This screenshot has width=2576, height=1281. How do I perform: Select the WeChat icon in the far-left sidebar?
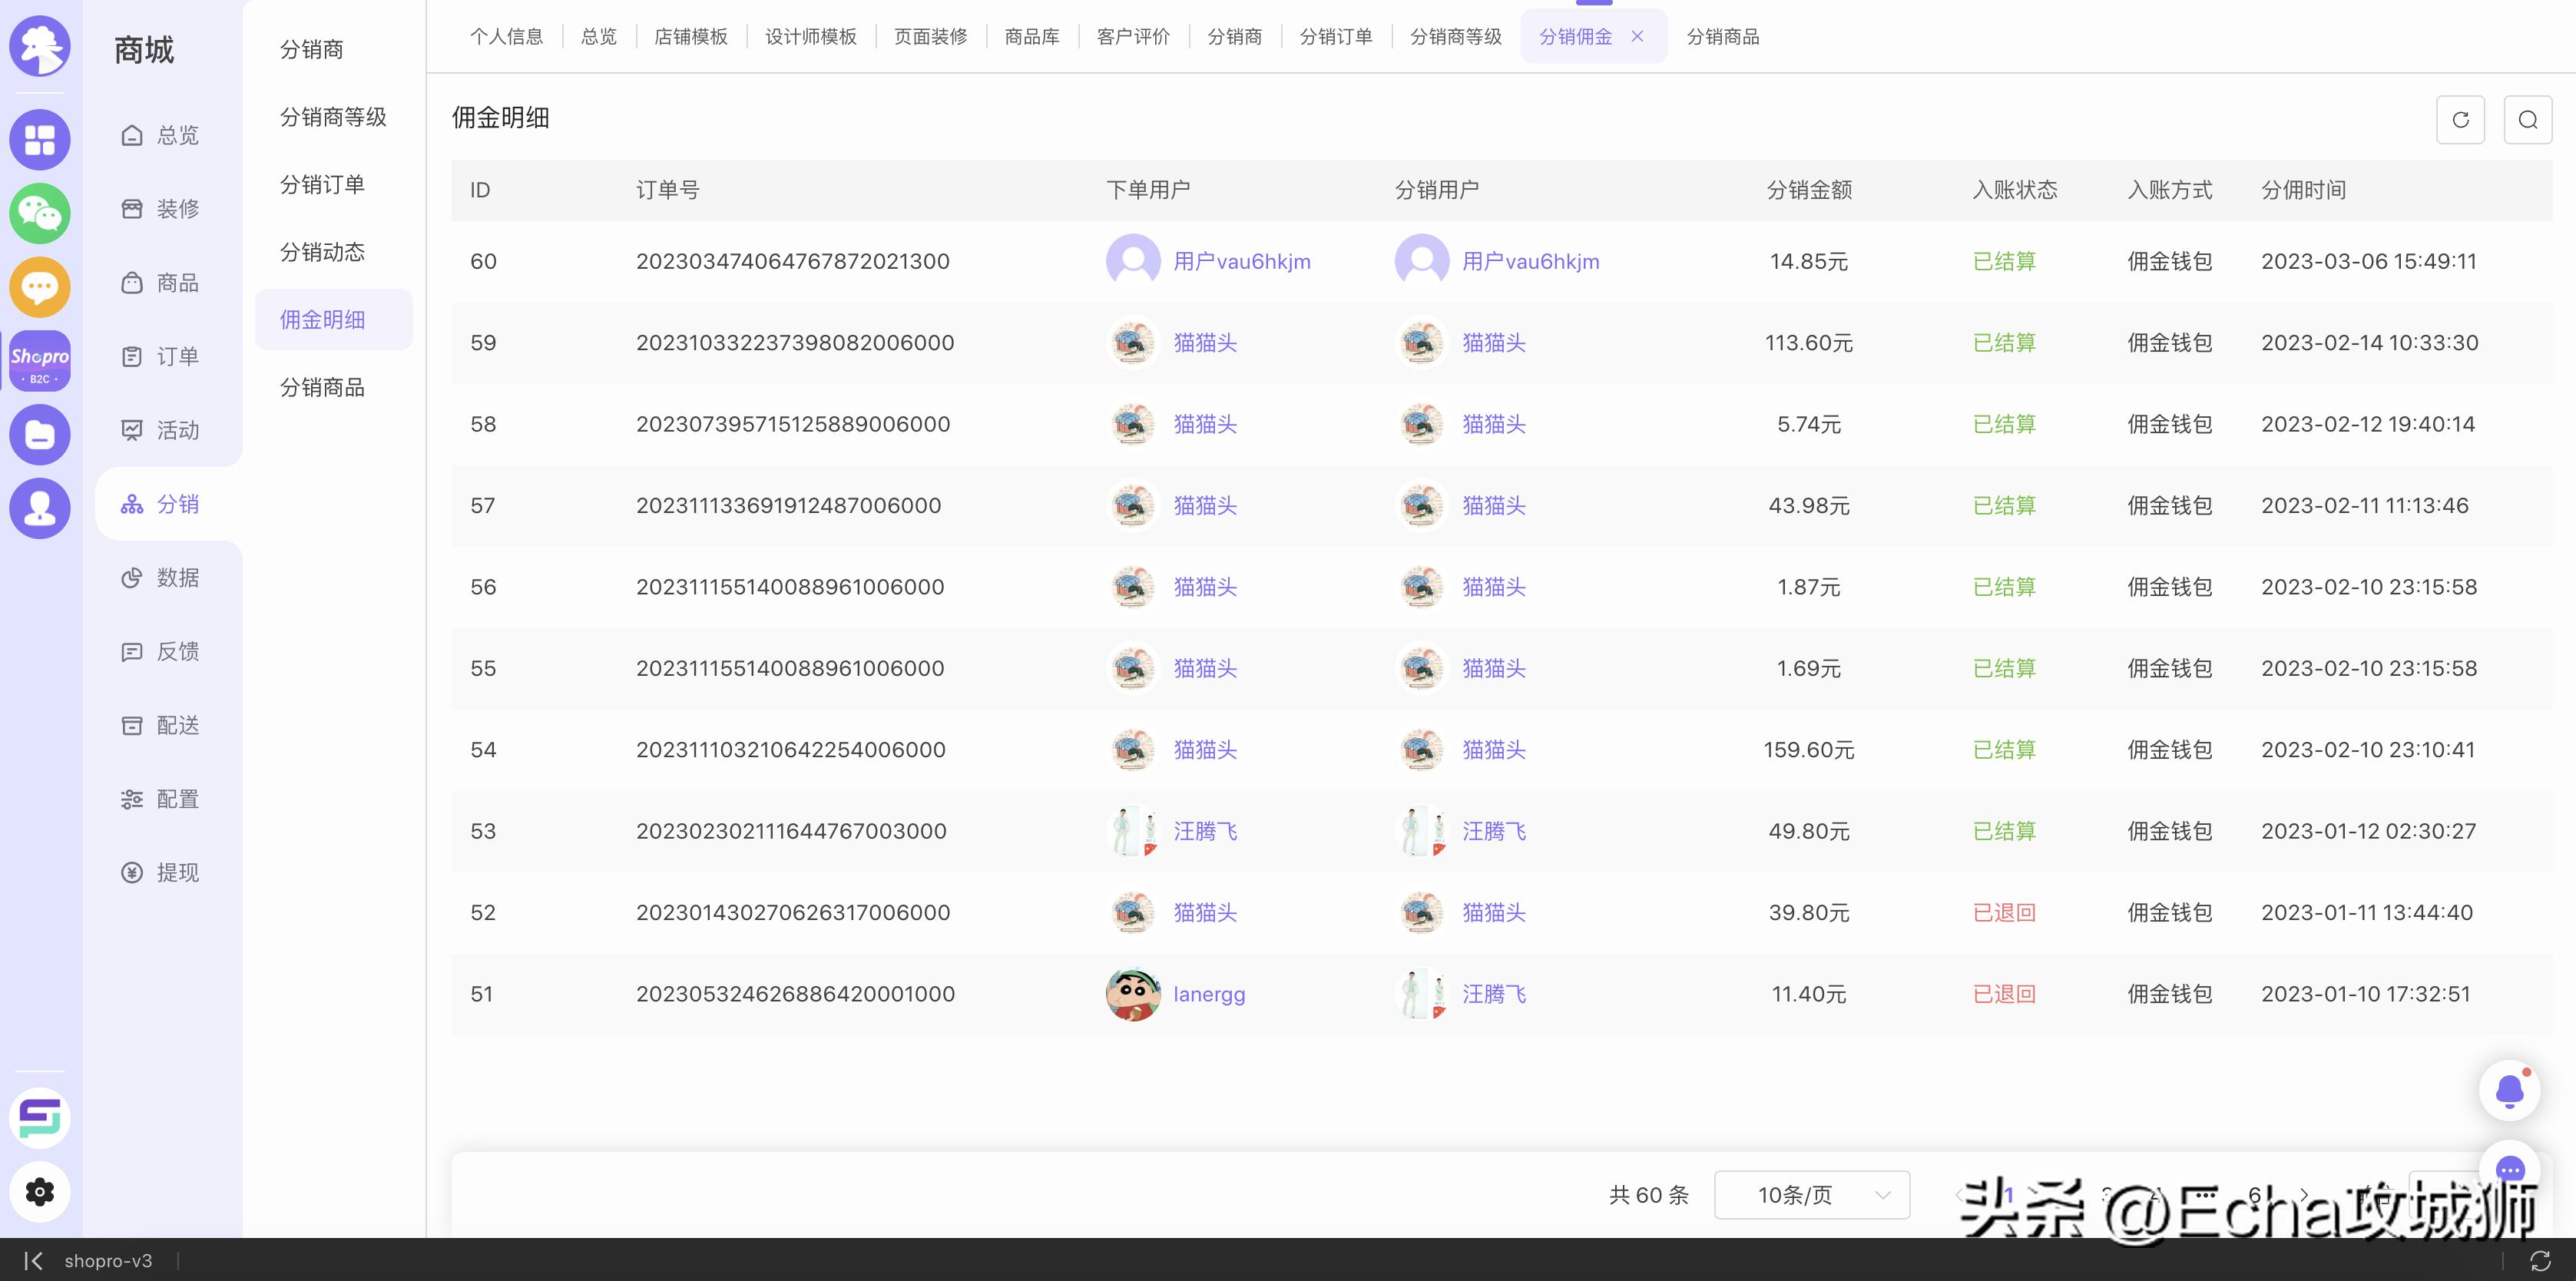(x=40, y=213)
